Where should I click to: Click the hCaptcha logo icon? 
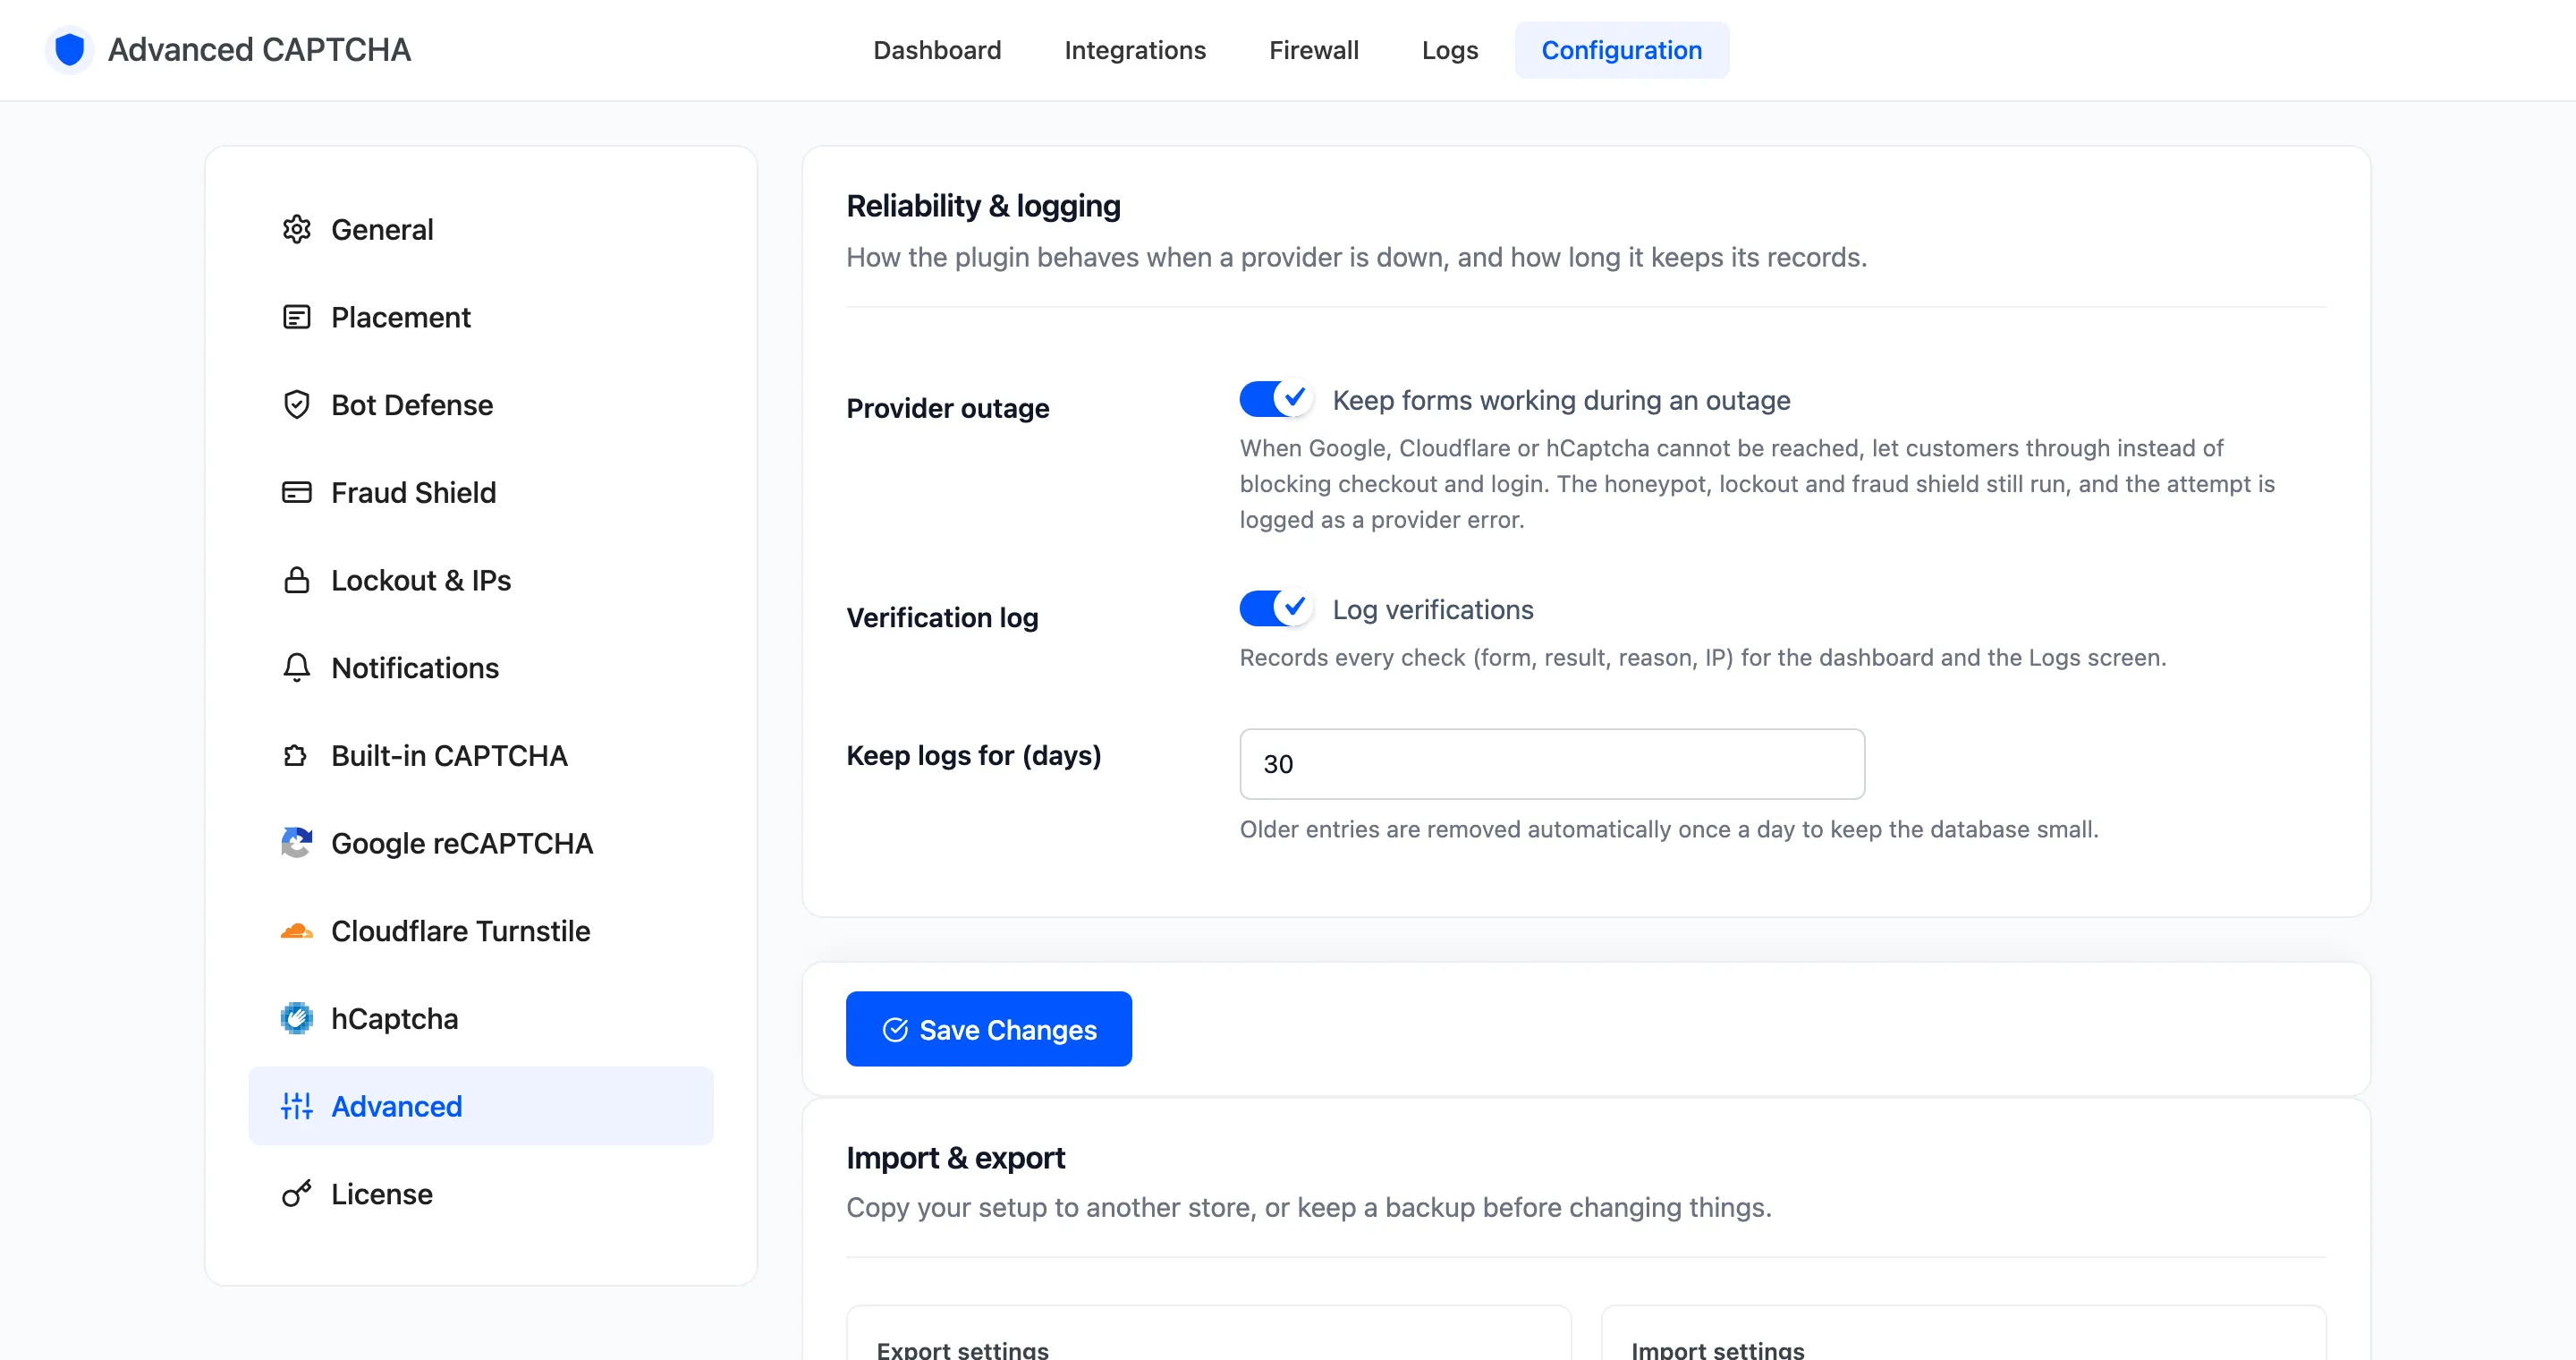[296, 1019]
